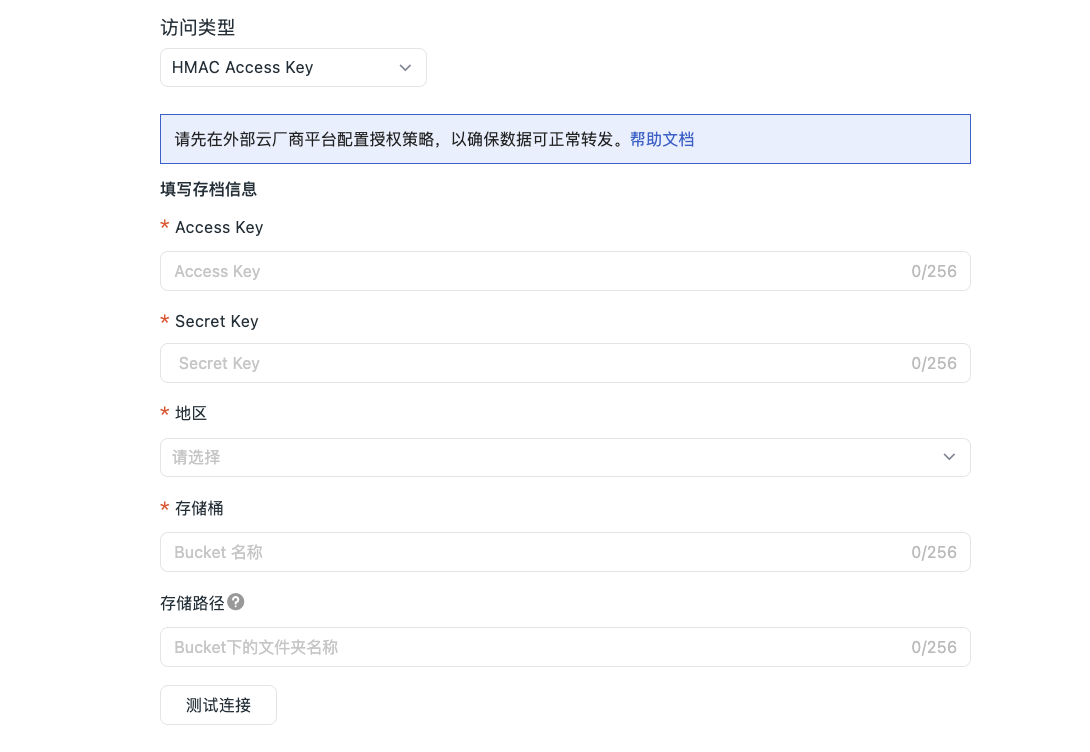Focus the Bucket下的文件夹名称 path field
This screenshot has height=752, width=1090.
point(565,647)
